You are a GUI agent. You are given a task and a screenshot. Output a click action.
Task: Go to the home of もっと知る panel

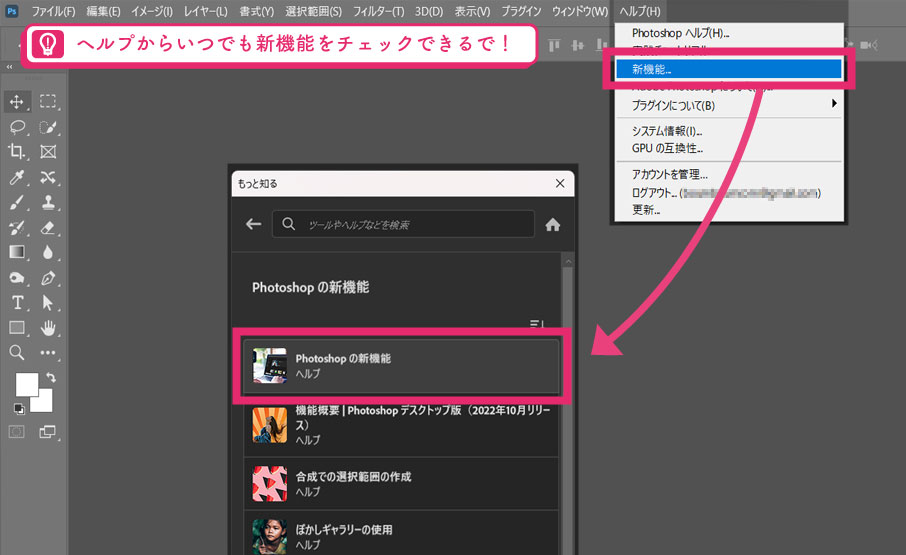pyautogui.click(x=553, y=225)
